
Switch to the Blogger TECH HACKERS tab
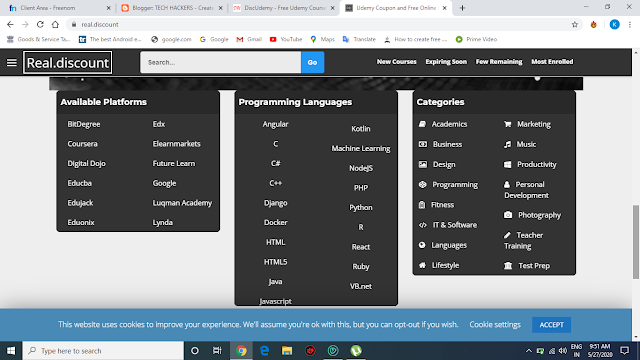(171, 8)
